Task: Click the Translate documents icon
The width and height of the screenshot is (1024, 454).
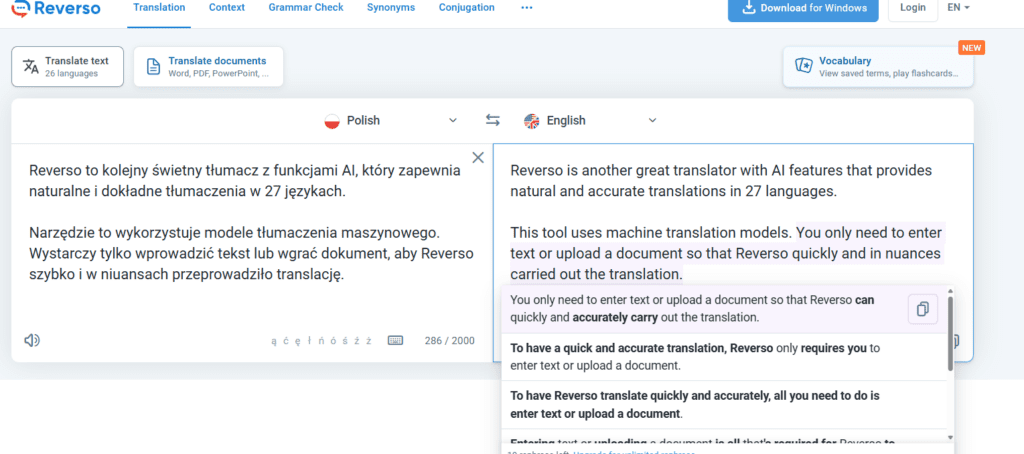Action: pyautogui.click(x=154, y=67)
